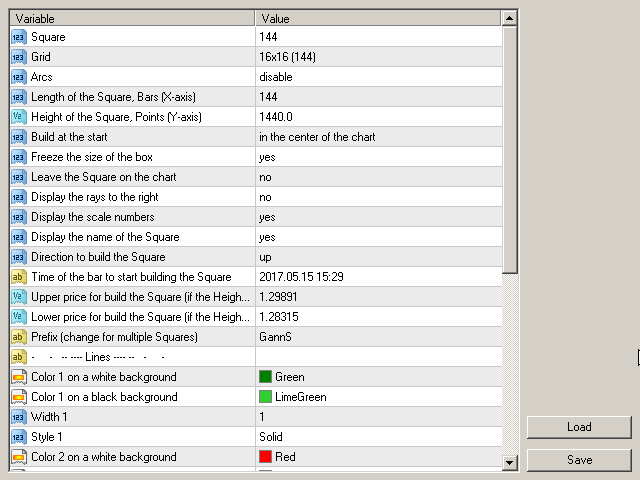Viewport: 640px width, 480px height.
Task: Click the icon beside Leave the Square on the chart
Action: (19, 177)
